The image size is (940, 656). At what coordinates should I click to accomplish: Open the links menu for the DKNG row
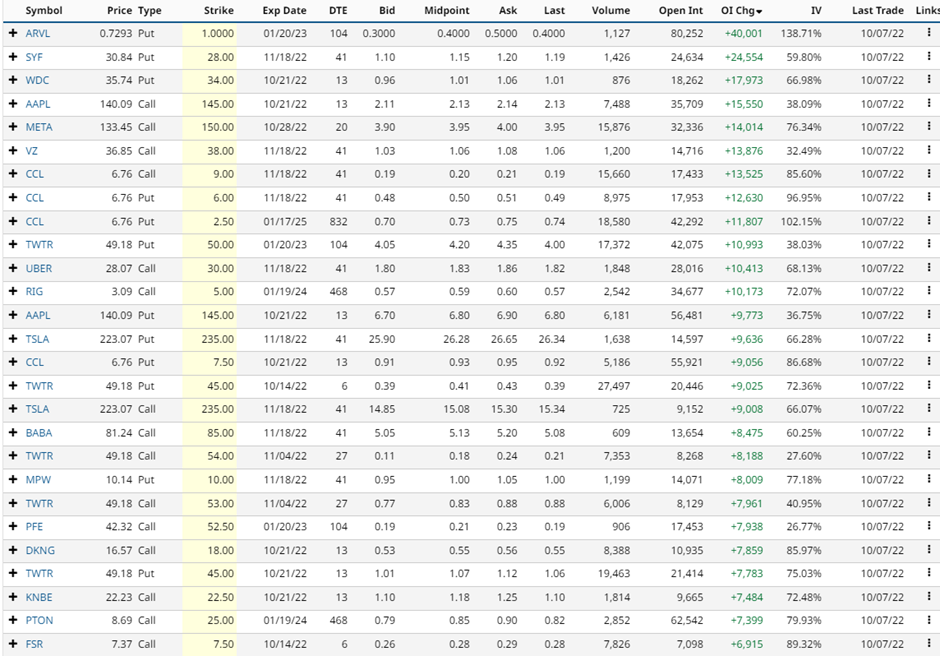click(929, 549)
